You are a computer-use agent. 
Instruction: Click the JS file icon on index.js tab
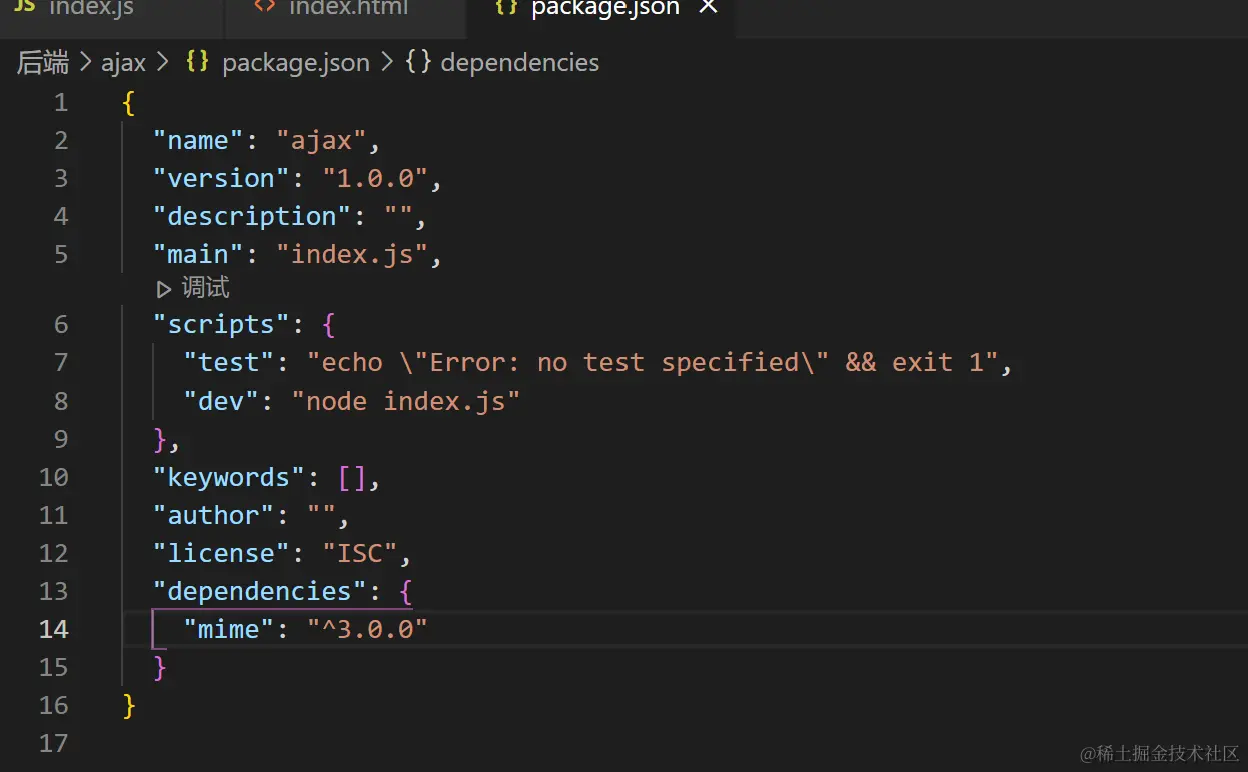pyautogui.click(x=24, y=7)
